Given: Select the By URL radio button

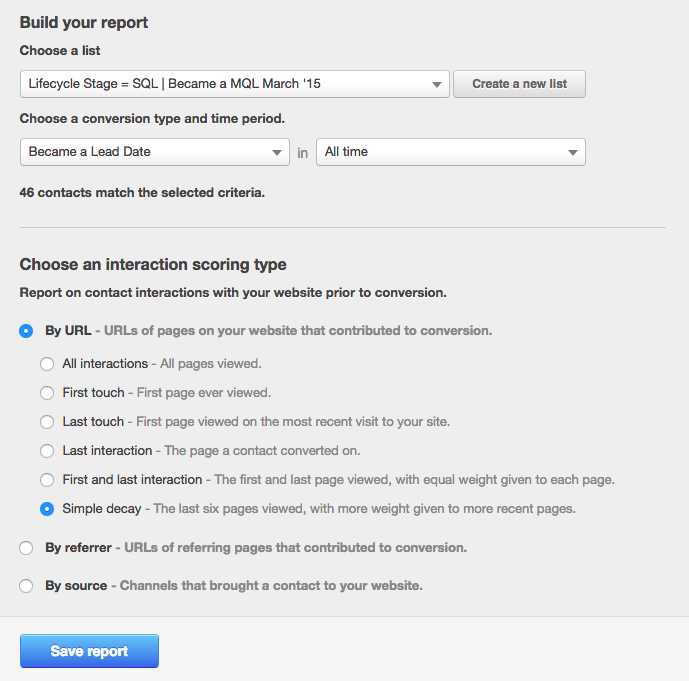Looking at the screenshot, I should [x=27, y=331].
